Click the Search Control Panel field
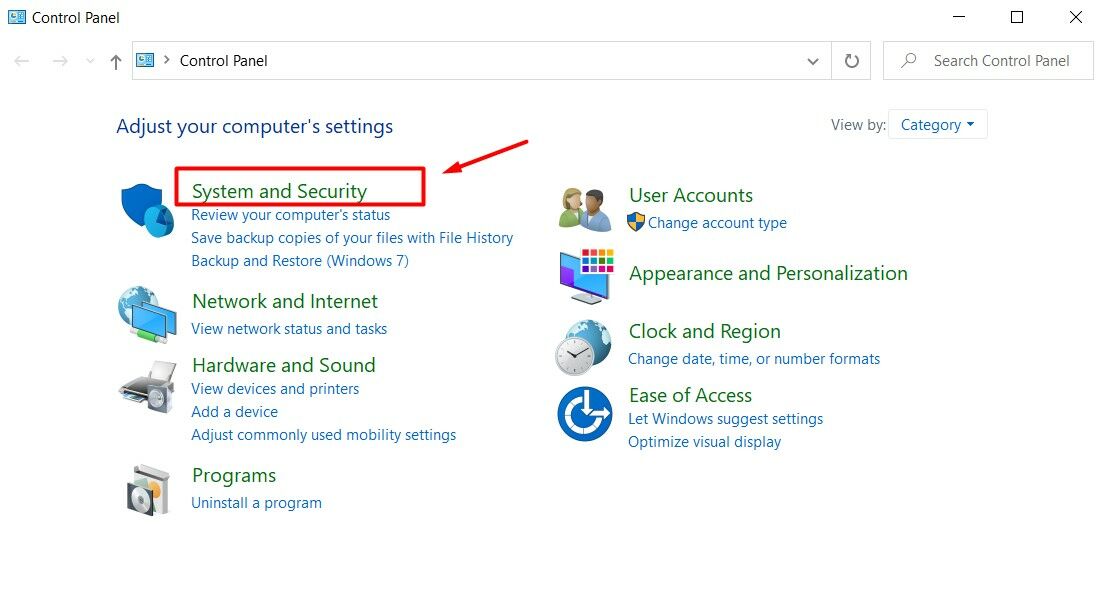Image resolution: width=1104 pixels, height=609 pixels. point(988,61)
